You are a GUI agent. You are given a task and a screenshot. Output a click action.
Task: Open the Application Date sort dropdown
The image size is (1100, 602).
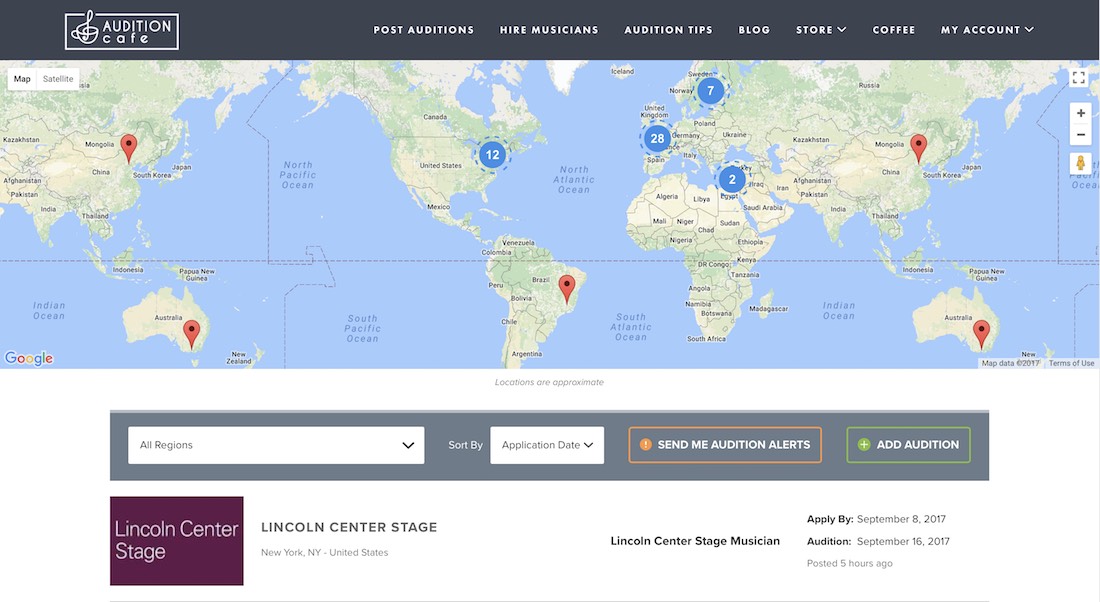547,445
